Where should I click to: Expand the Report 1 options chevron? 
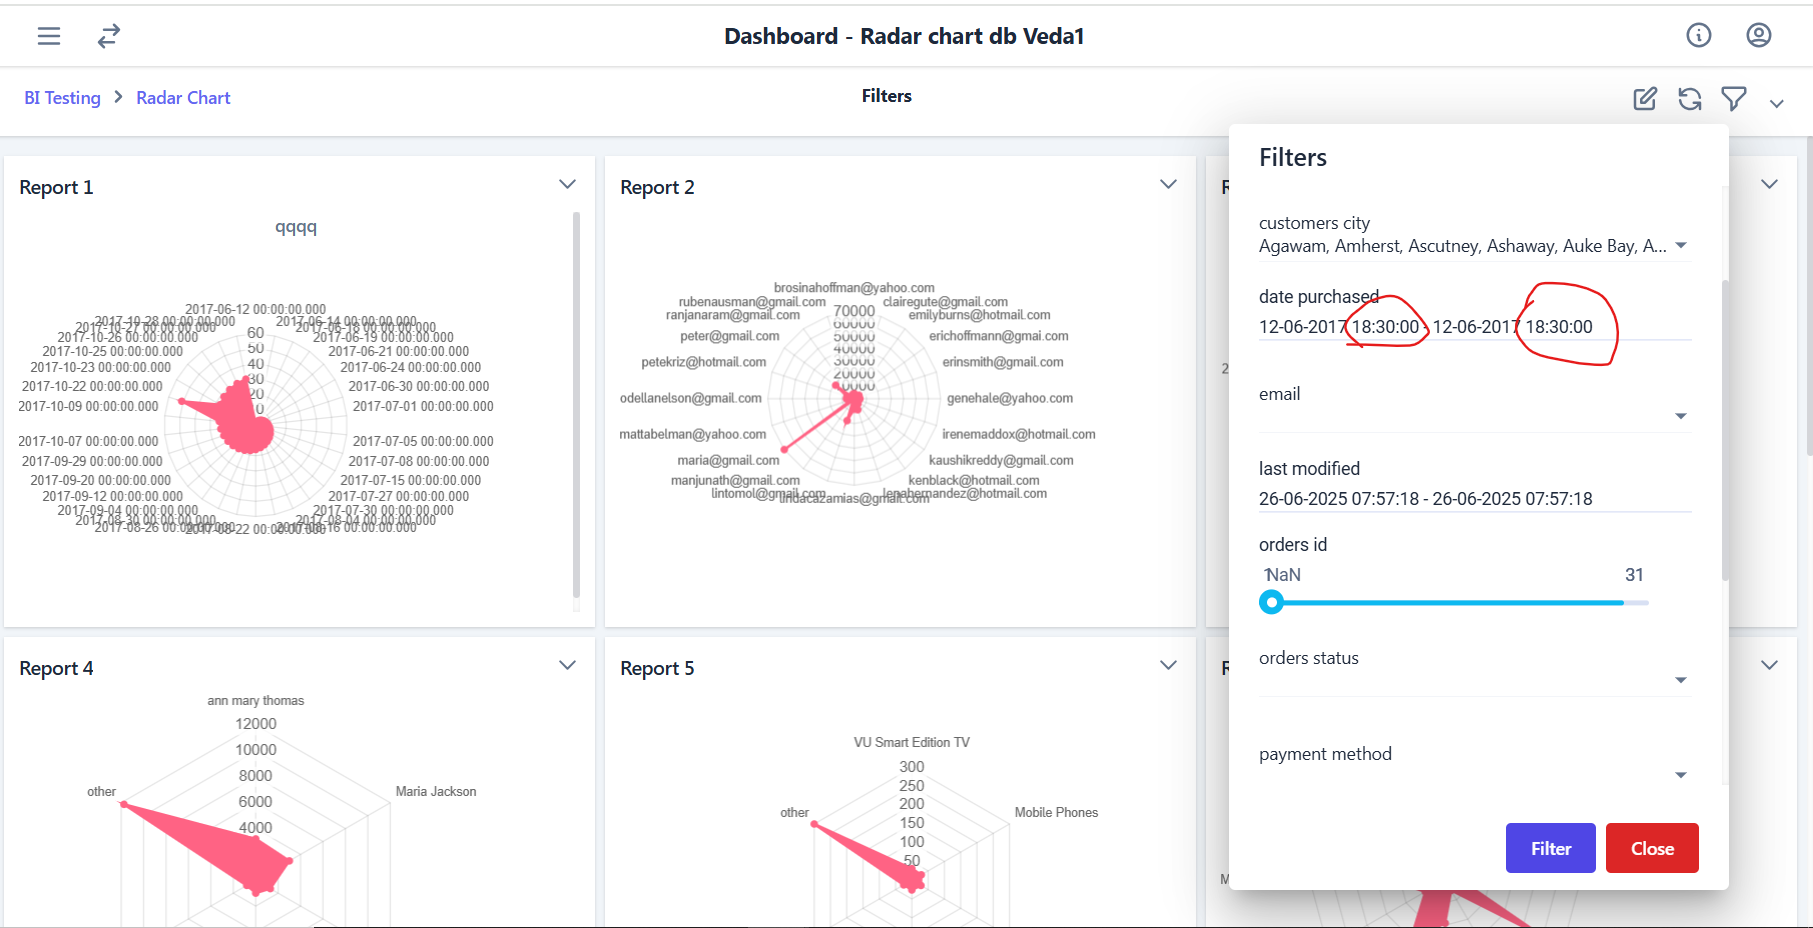click(x=567, y=185)
